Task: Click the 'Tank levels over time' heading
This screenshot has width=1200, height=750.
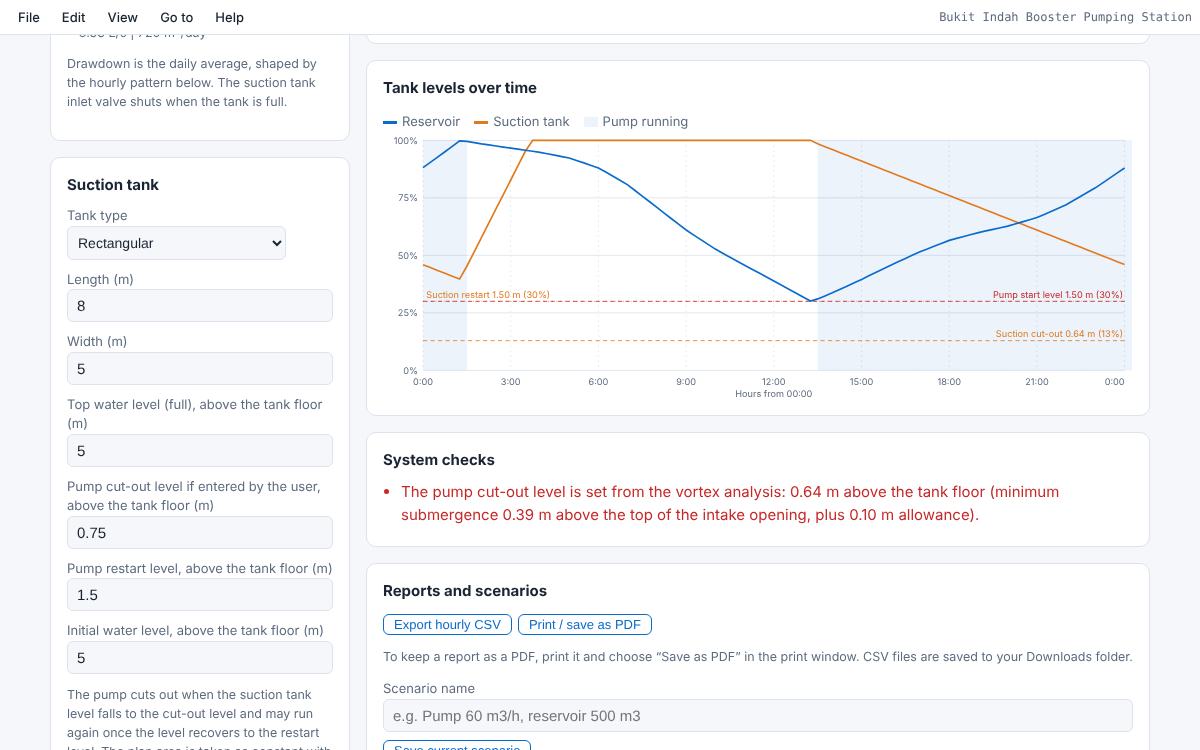Action: tap(460, 88)
